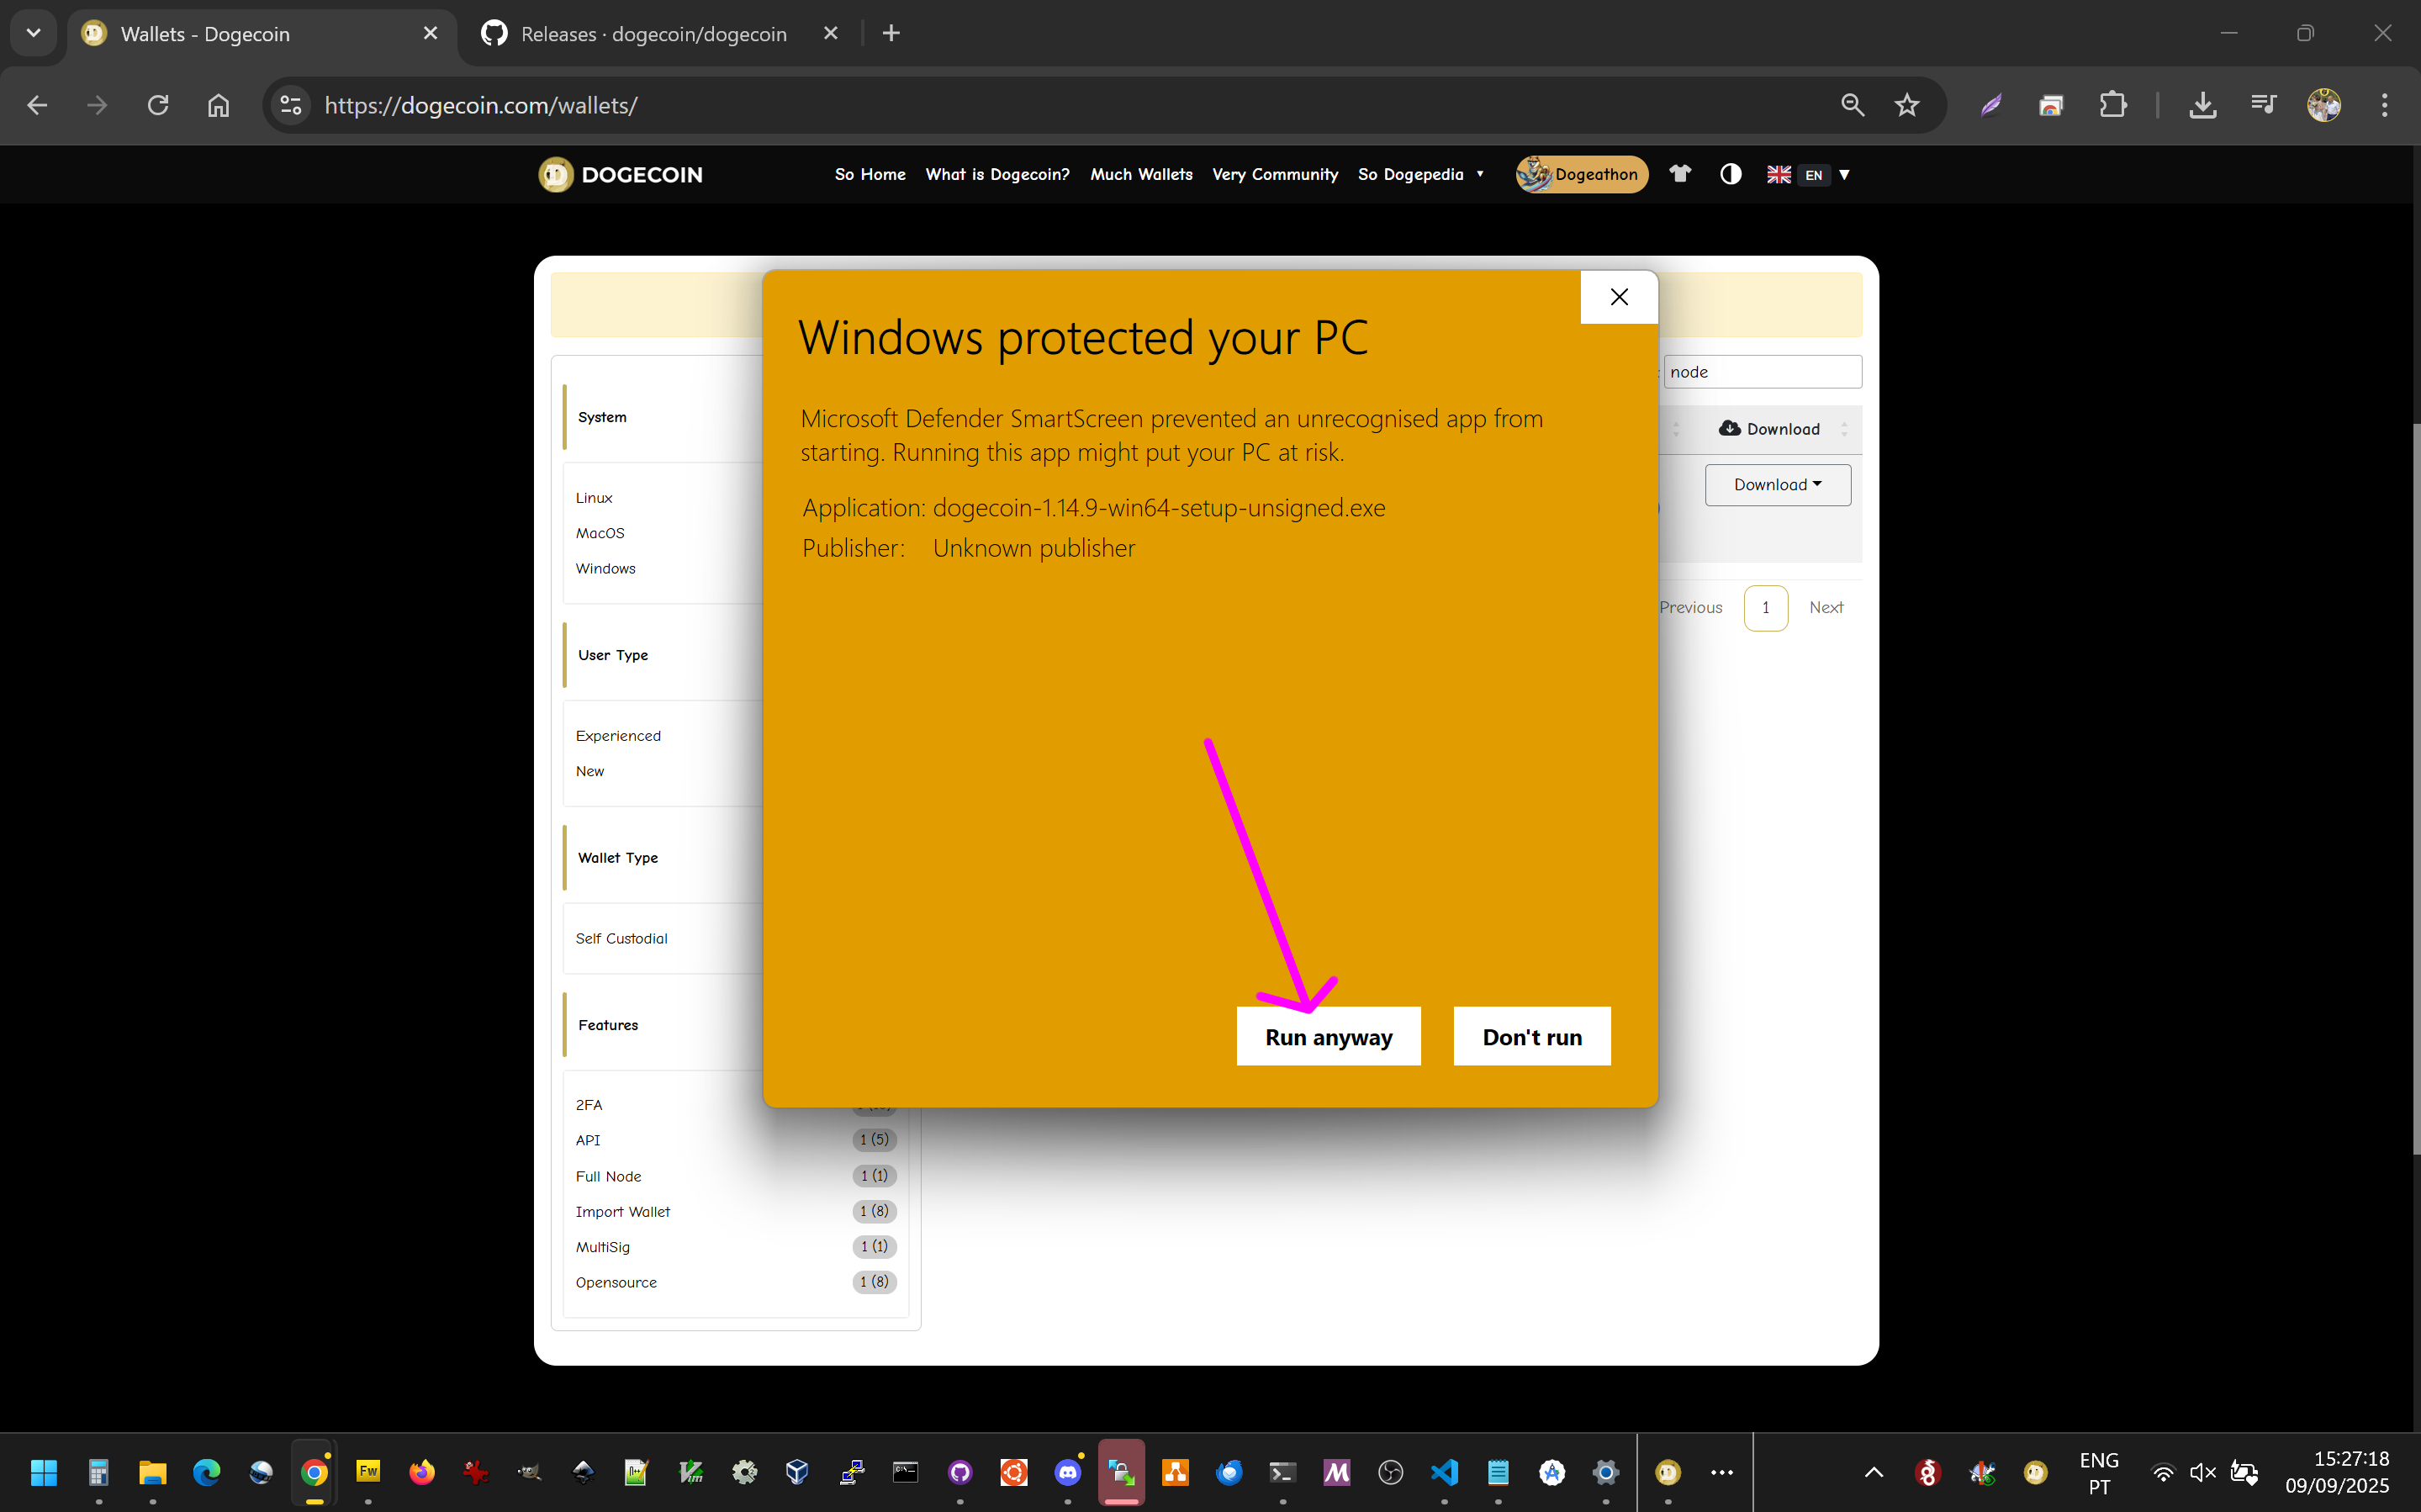Filter by MultiSig feature
This screenshot has height=1512, width=2421.
[x=603, y=1247]
